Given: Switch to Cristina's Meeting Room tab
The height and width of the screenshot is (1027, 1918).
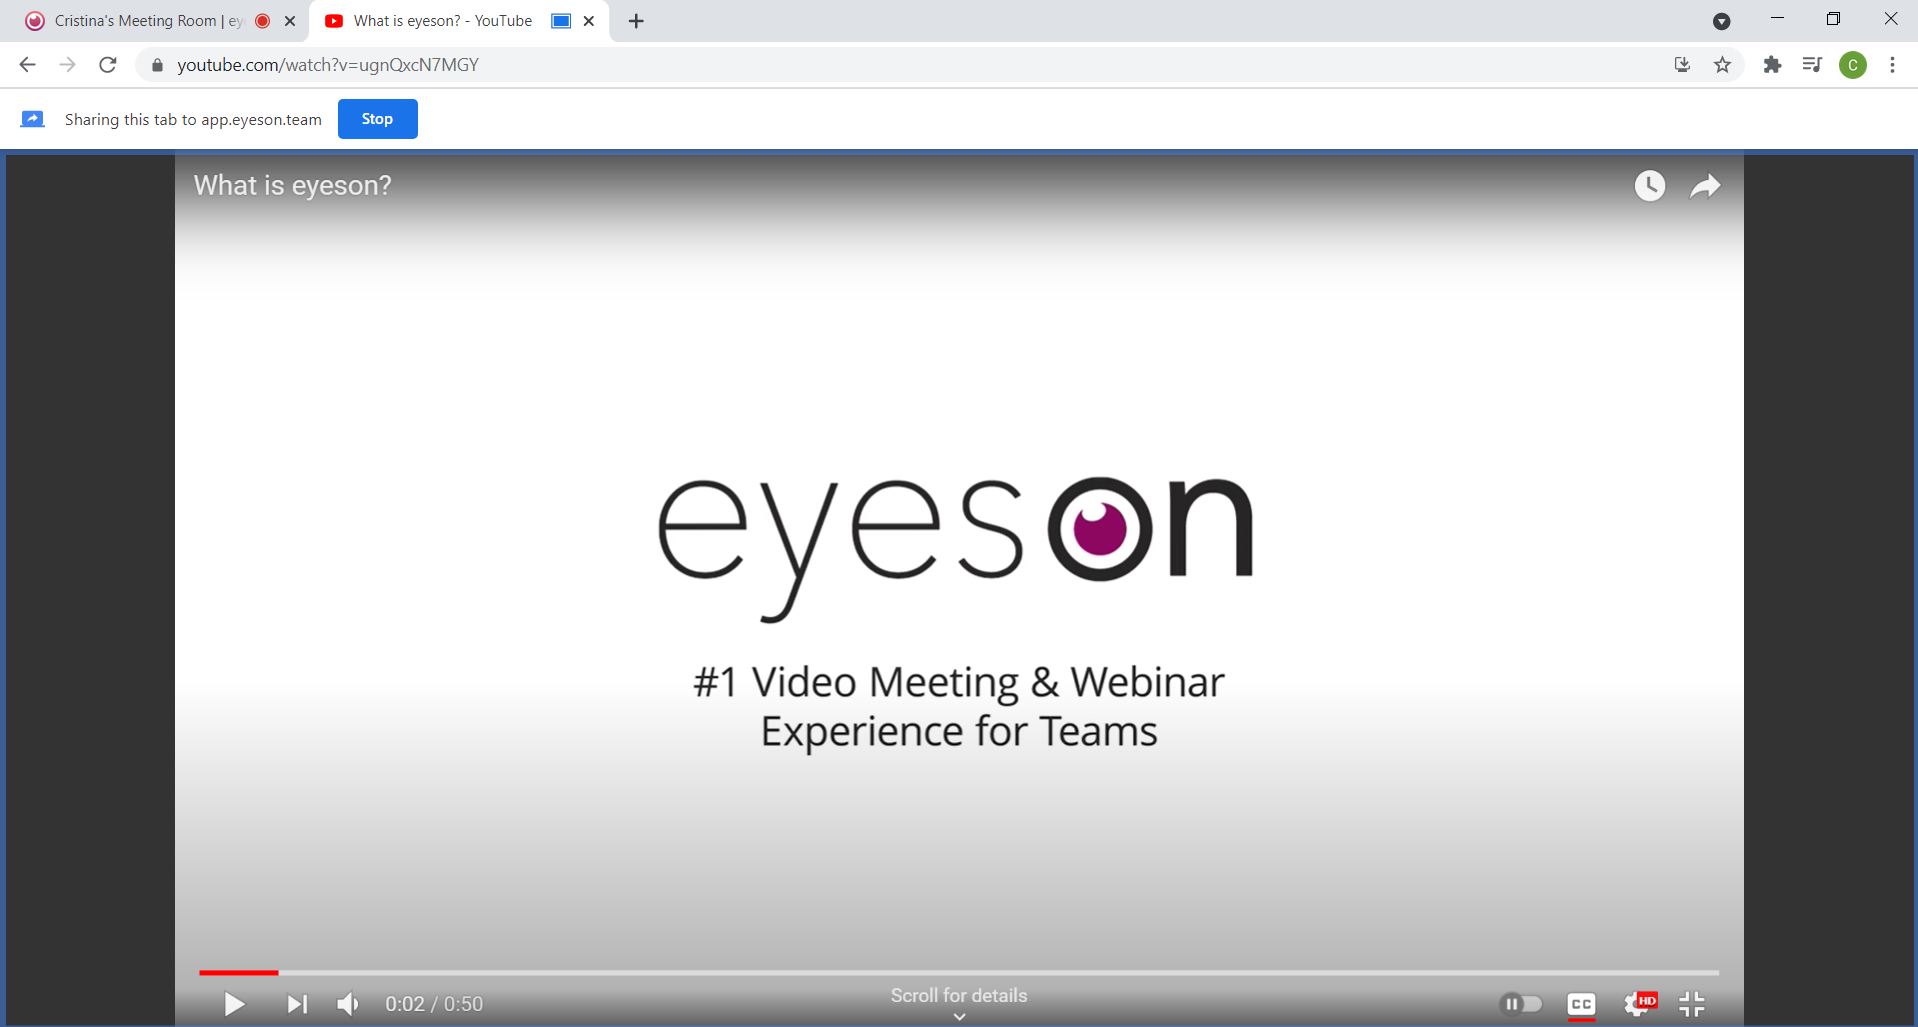Looking at the screenshot, I should tap(148, 21).
